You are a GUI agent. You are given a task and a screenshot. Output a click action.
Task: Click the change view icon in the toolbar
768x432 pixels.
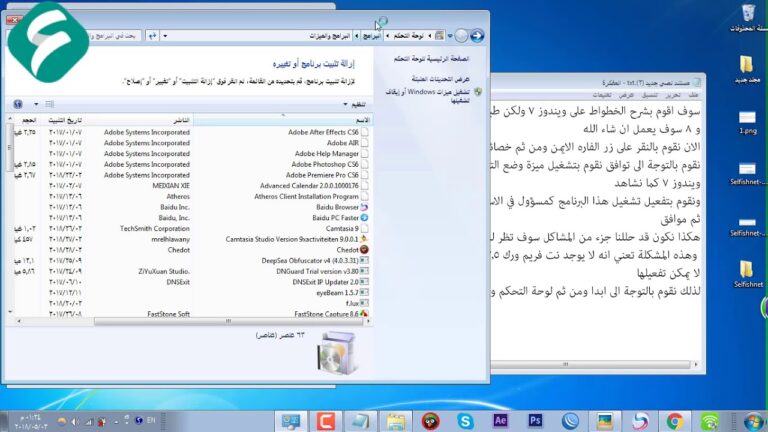pos(49,104)
